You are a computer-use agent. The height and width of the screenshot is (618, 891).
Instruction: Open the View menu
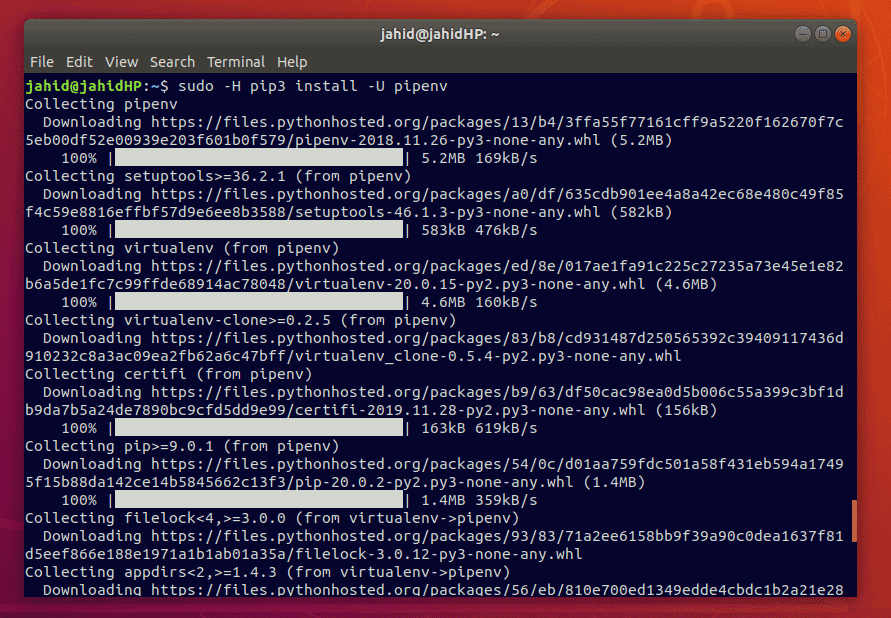[121, 62]
